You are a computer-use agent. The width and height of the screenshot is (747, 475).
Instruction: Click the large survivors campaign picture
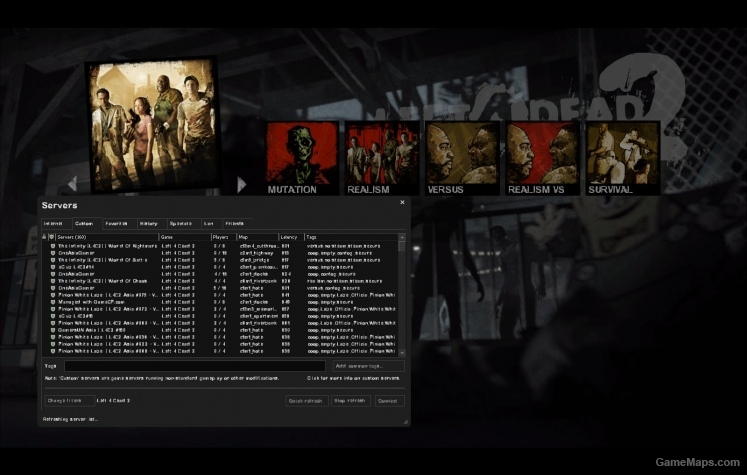pyautogui.click(x=152, y=125)
